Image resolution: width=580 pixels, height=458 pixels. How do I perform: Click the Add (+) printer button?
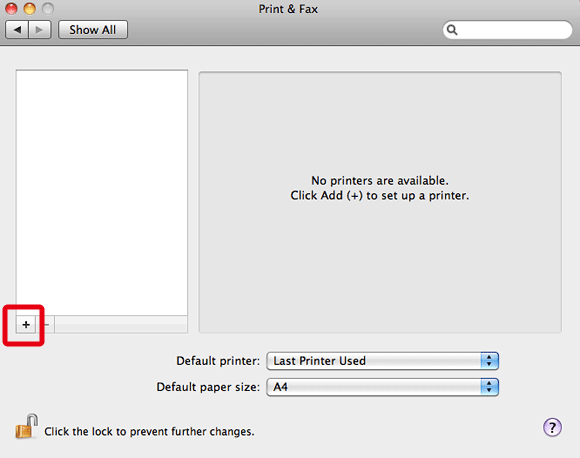pos(26,324)
